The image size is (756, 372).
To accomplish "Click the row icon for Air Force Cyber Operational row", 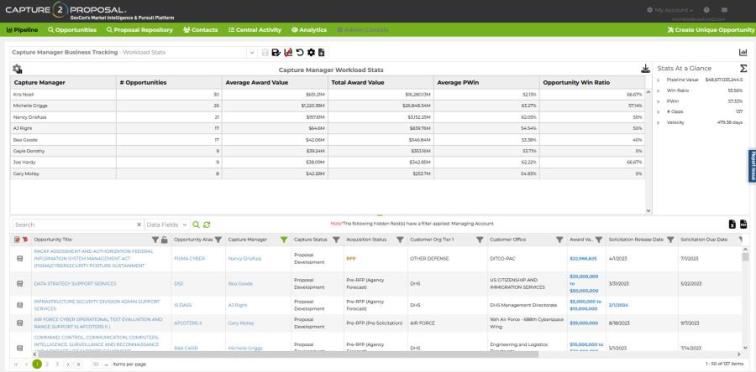I will point(20,323).
